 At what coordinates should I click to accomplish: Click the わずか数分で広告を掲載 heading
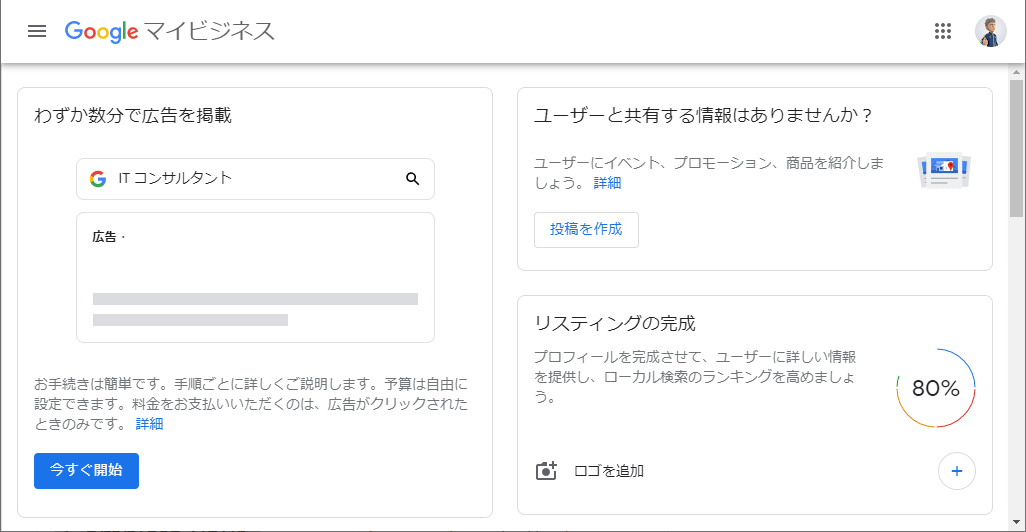pyautogui.click(x=133, y=115)
